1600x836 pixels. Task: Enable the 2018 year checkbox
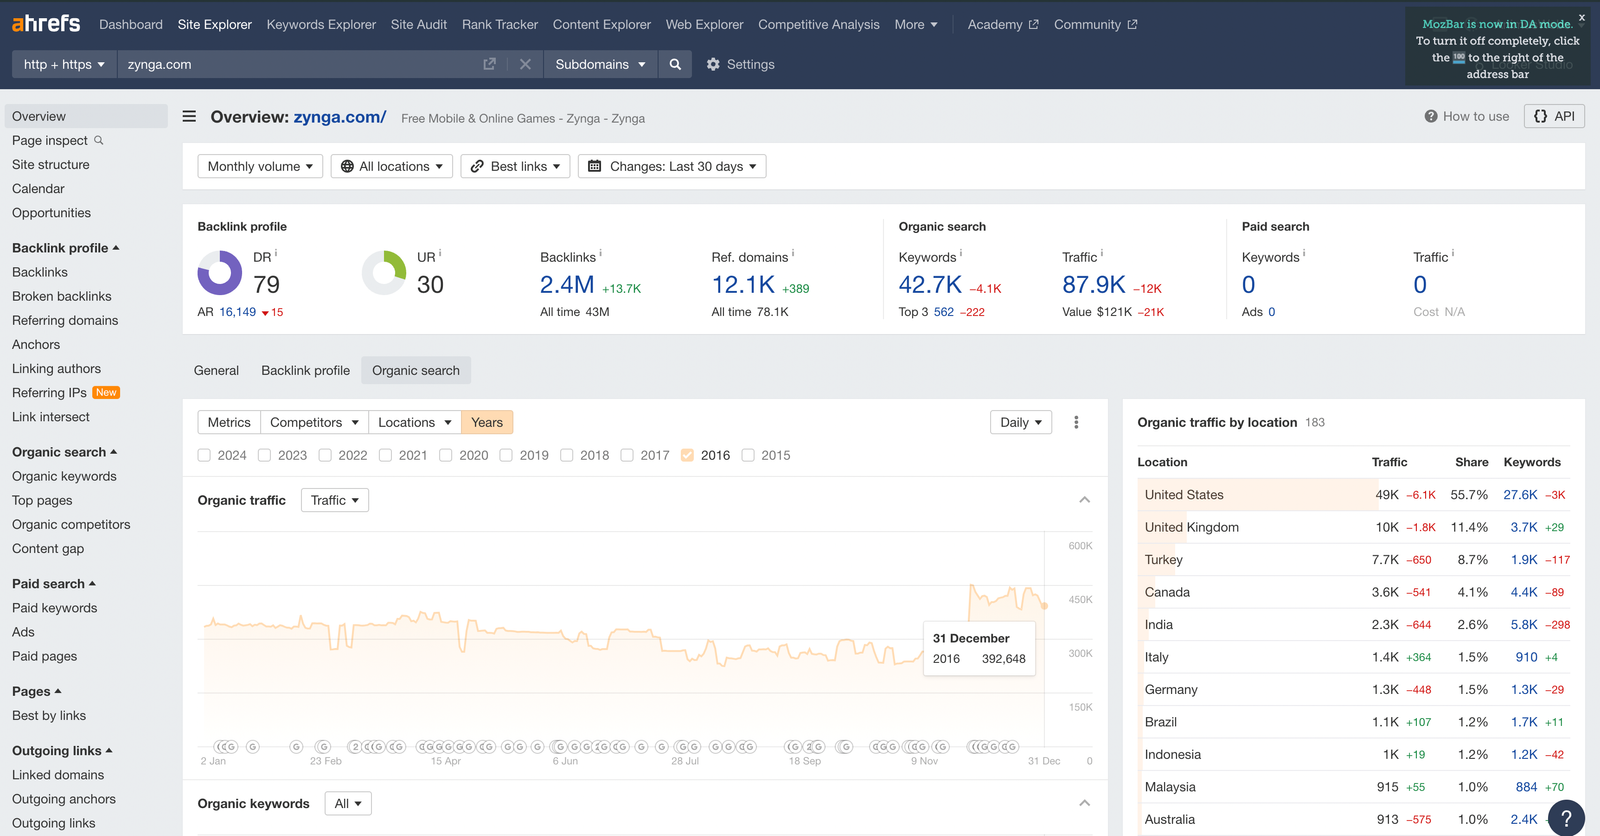(x=567, y=455)
